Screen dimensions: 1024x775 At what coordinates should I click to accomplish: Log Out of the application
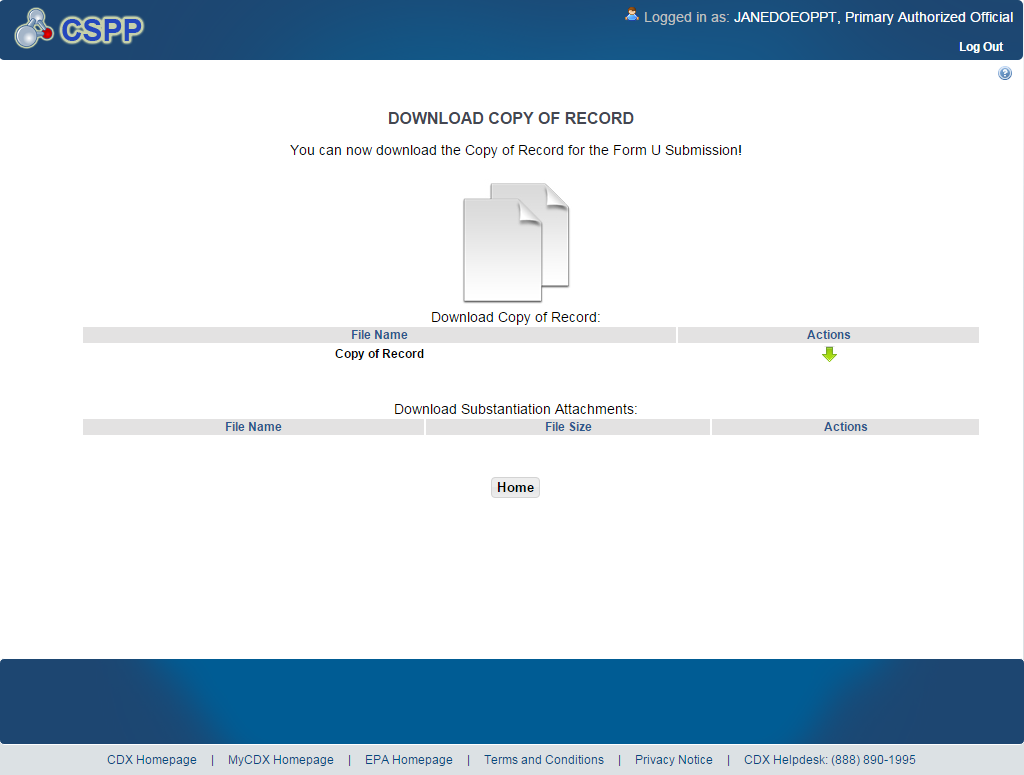click(980, 47)
